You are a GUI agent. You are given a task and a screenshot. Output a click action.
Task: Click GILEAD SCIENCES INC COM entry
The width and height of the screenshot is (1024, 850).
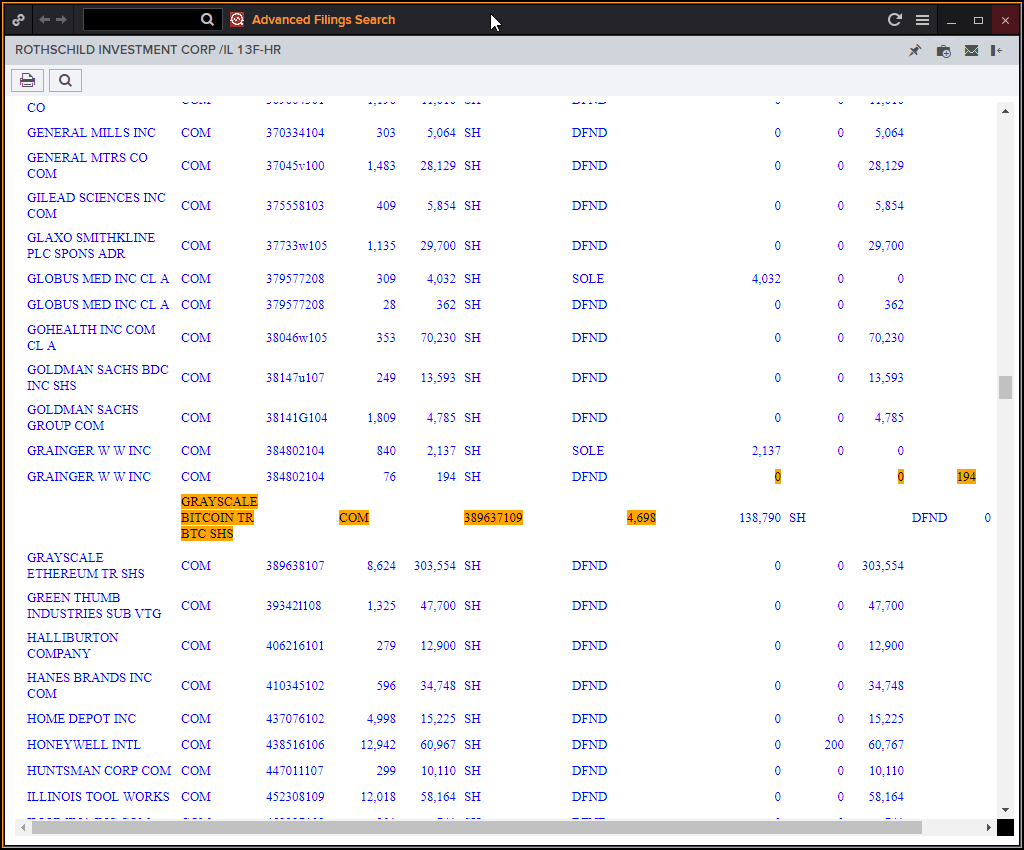[x=96, y=206]
